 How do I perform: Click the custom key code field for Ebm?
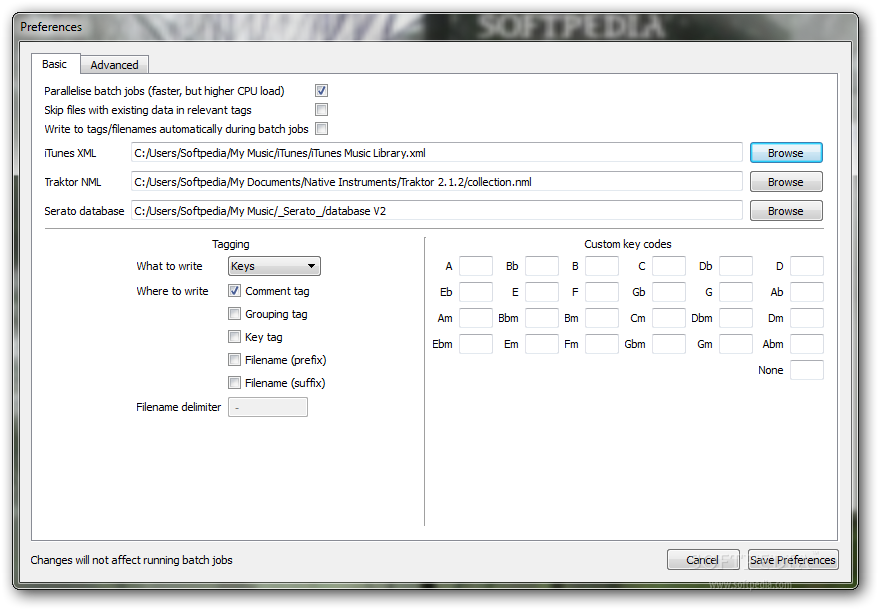[476, 344]
